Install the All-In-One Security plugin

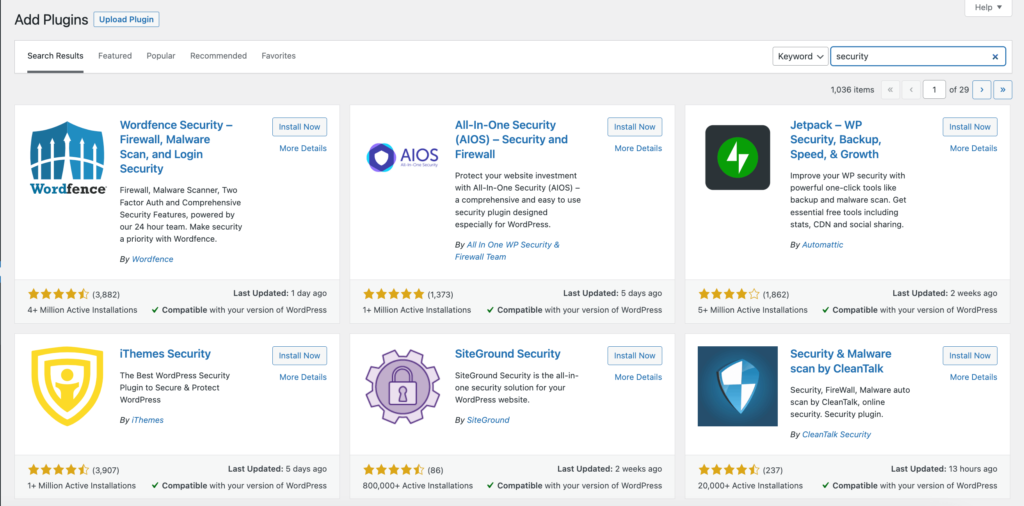click(635, 127)
